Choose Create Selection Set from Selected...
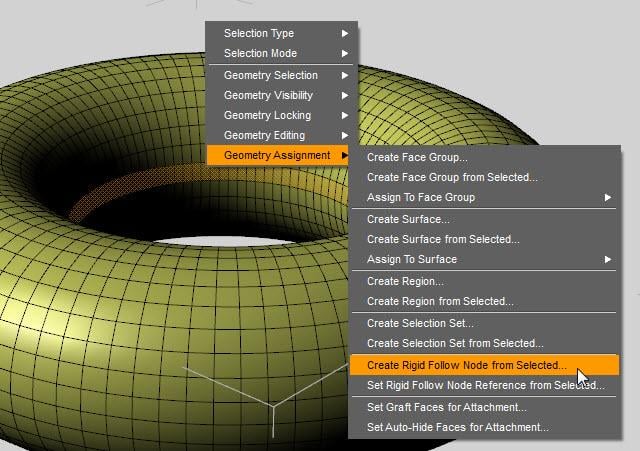 coord(484,343)
